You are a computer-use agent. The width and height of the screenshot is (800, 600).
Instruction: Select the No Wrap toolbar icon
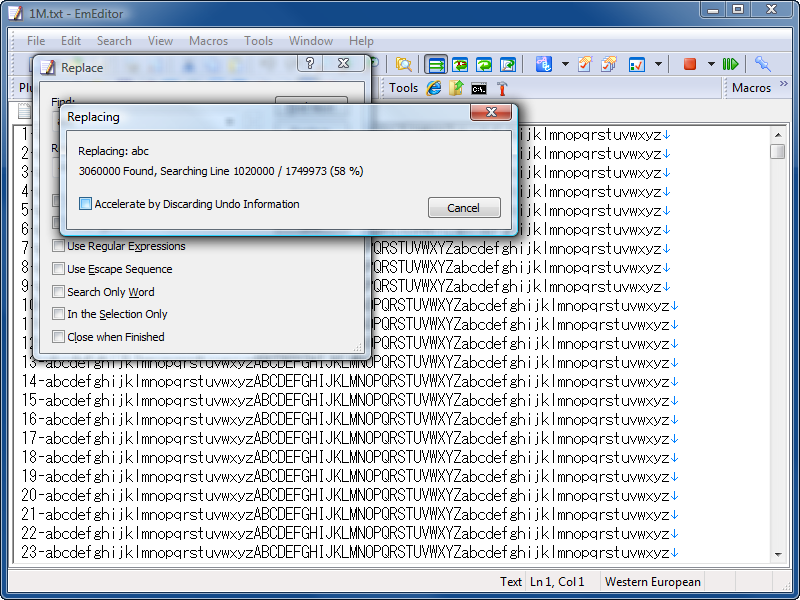point(436,65)
